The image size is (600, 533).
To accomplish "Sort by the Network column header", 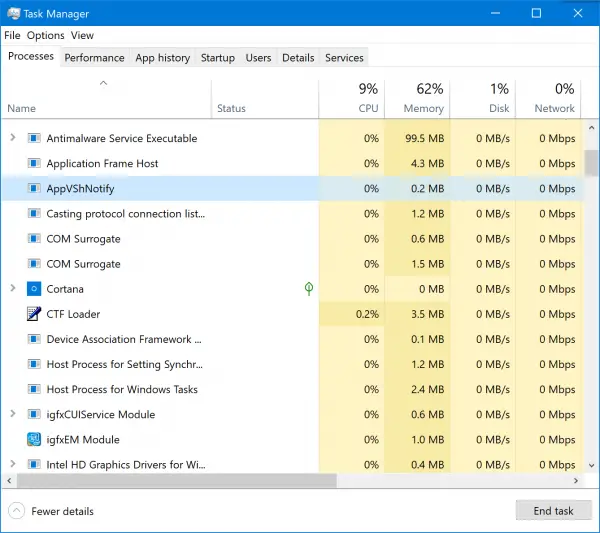I will pos(548,99).
